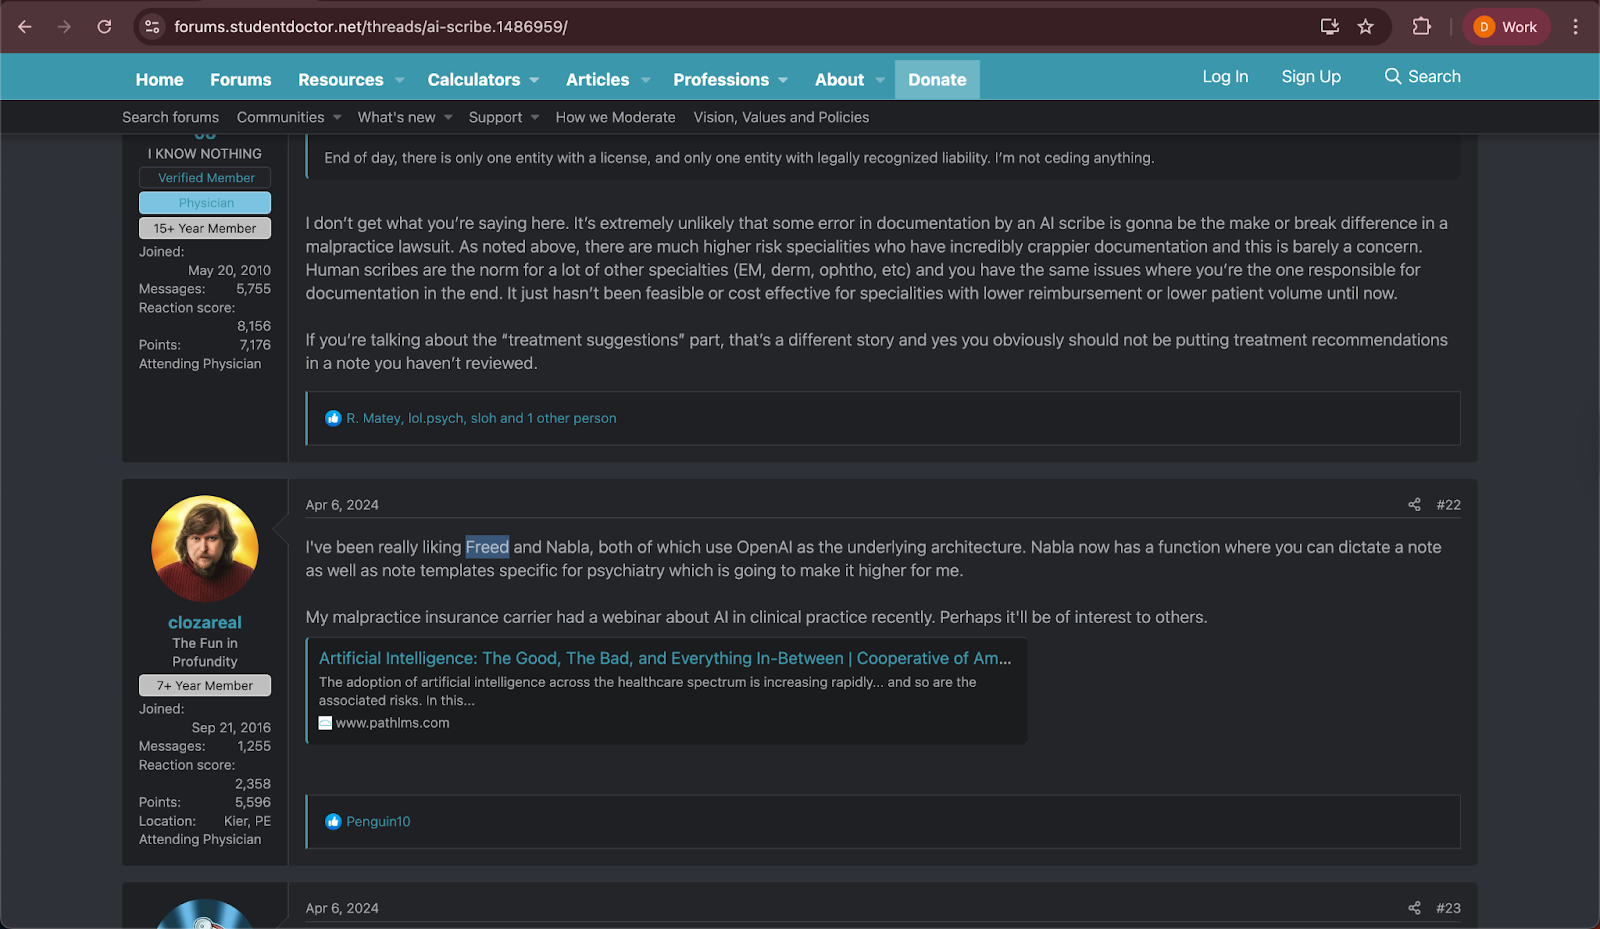The width and height of the screenshot is (1600, 929).
Task: Open site info icon in address bar
Action: (152, 27)
